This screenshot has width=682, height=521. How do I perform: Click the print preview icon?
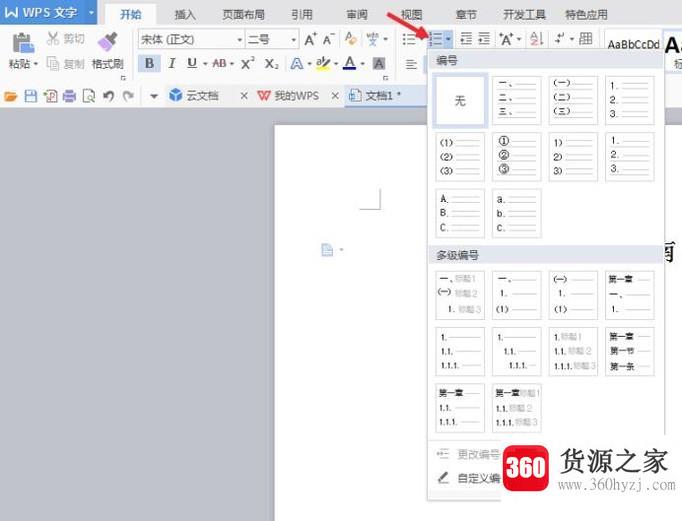pyautogui.click(x=89, y=96)
